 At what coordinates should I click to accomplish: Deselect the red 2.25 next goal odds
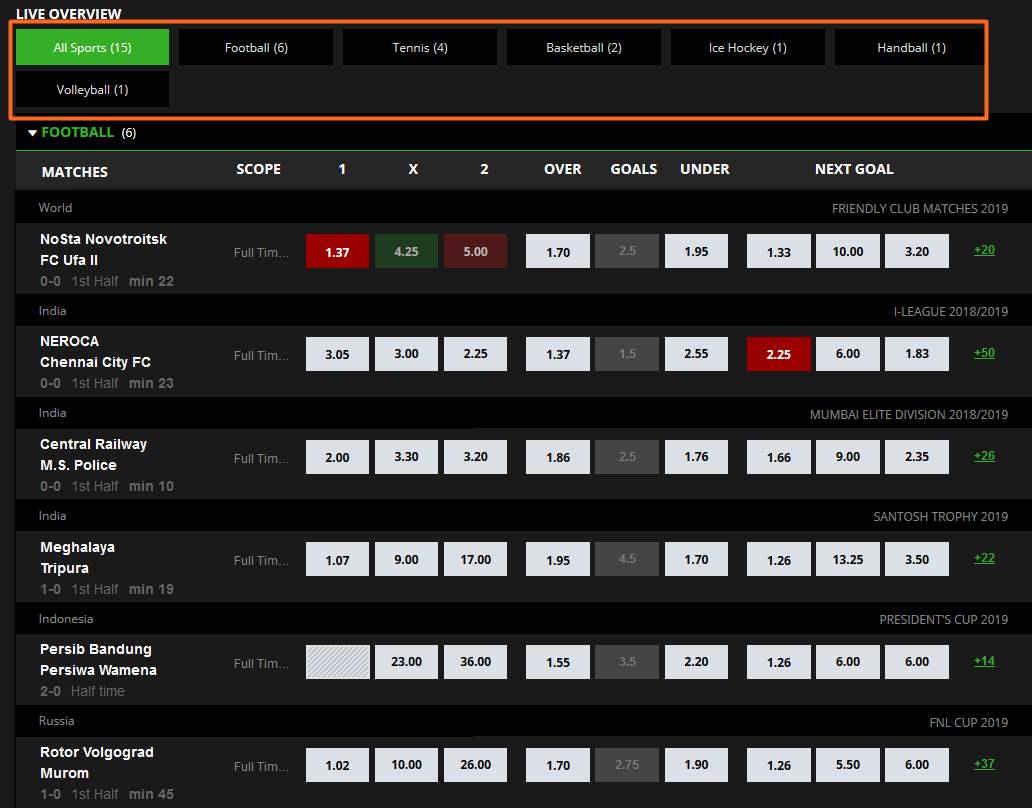[x=779, y=354]
